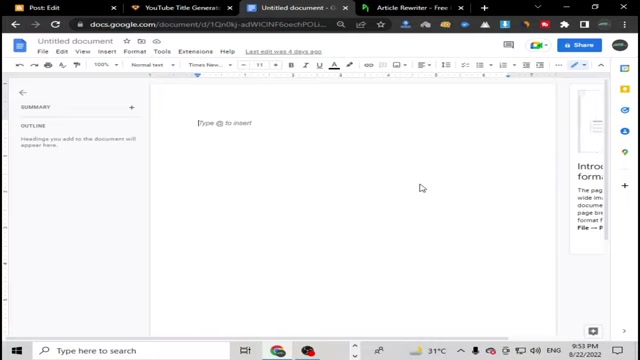Increase font size with plus button

pyautogui.click(x=276, y=65)
